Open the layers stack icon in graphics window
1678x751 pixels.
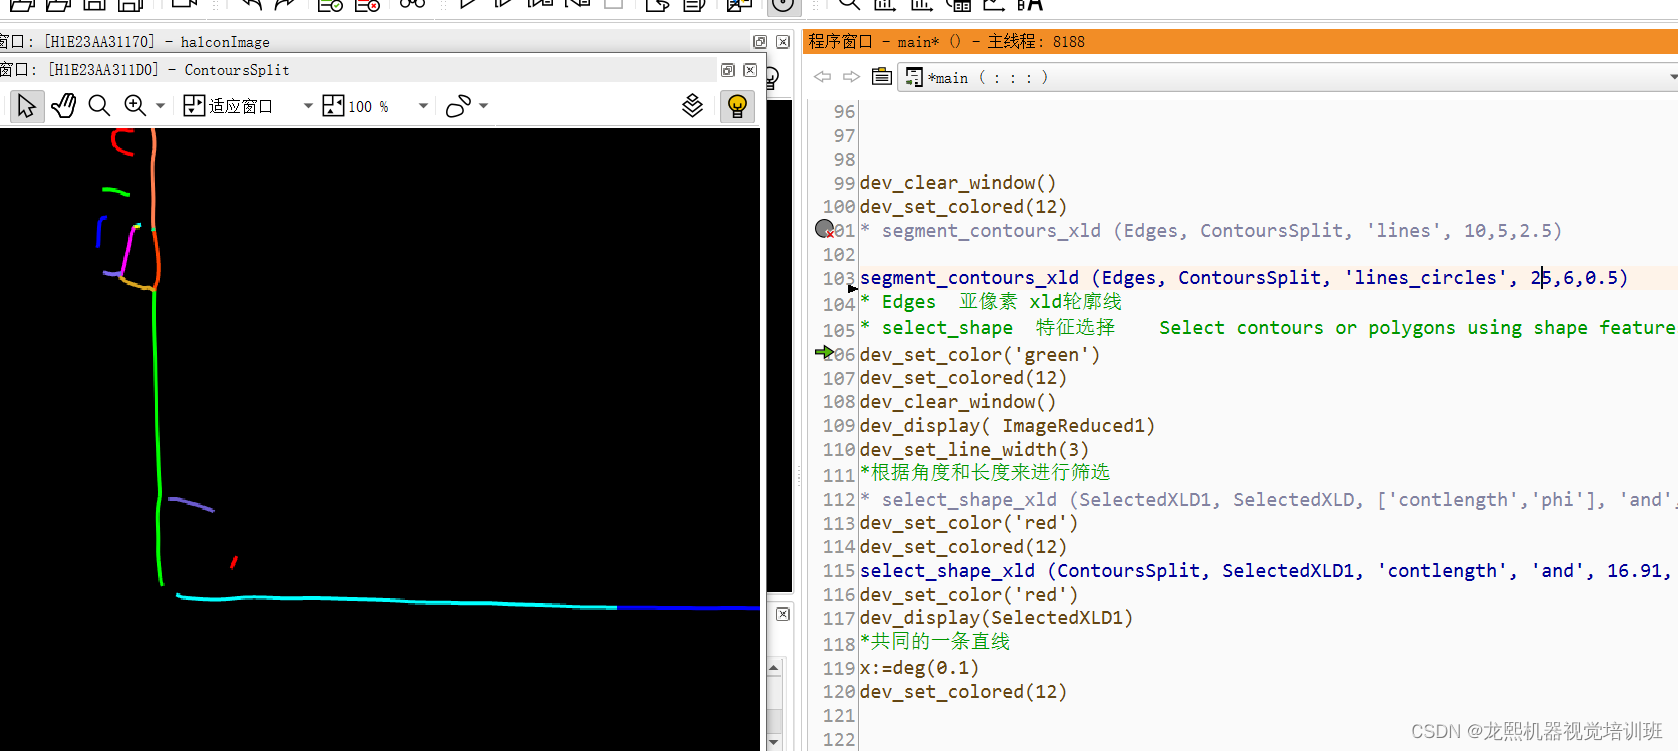692,106
